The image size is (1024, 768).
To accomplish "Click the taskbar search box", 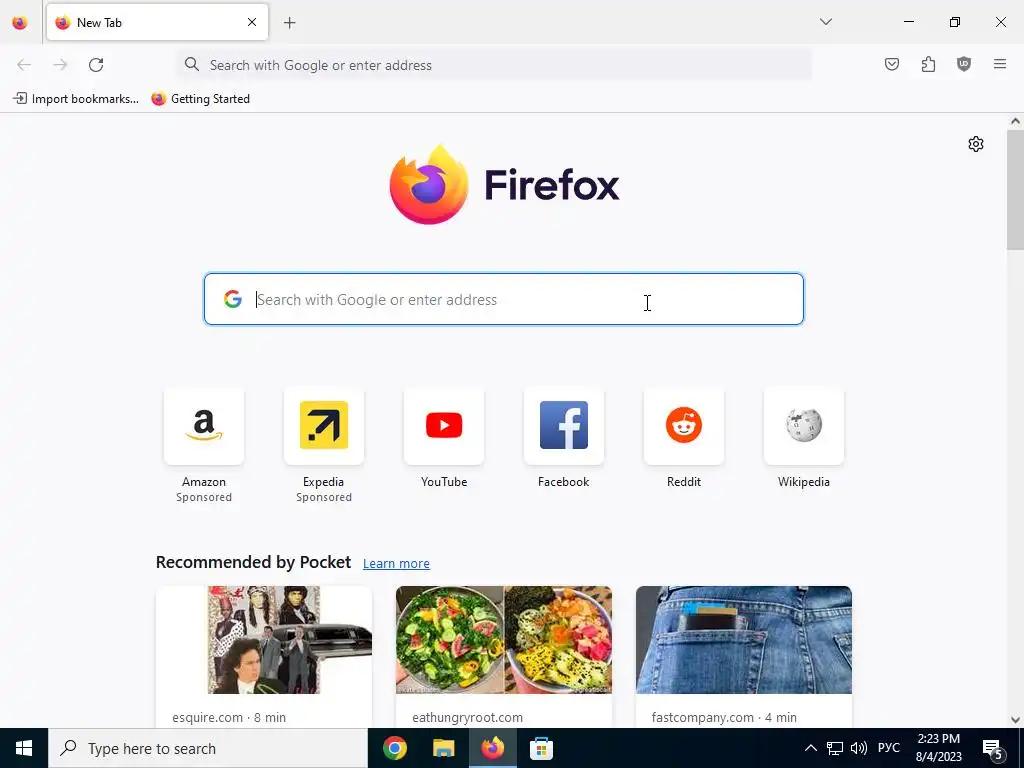I will [208, 748].
